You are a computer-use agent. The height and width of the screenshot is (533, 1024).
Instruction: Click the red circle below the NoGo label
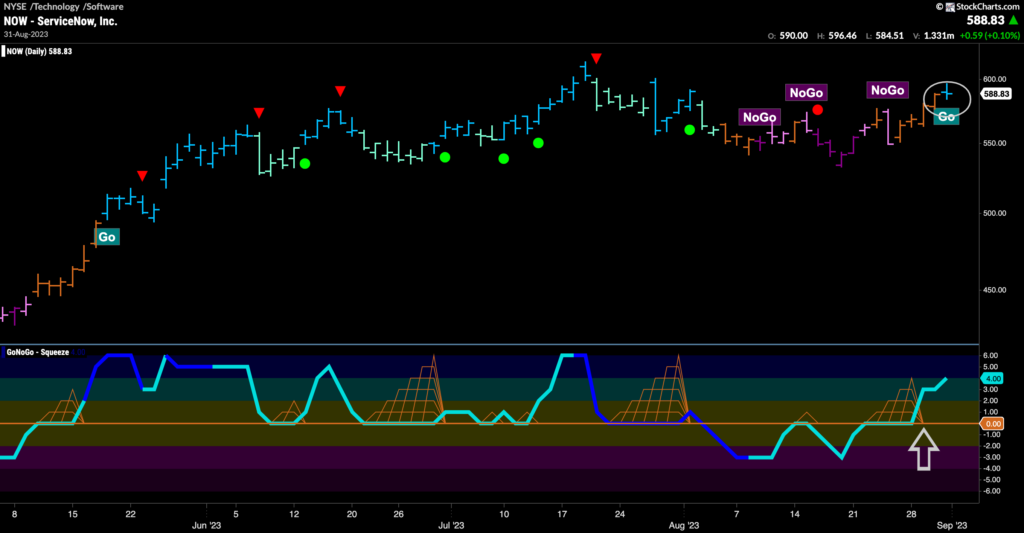coord(818,110)
